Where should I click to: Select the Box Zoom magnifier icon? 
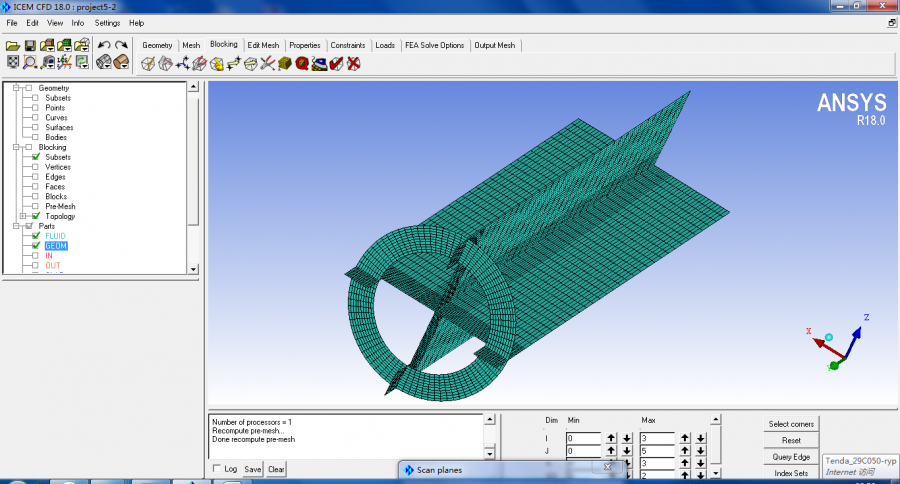30,62
